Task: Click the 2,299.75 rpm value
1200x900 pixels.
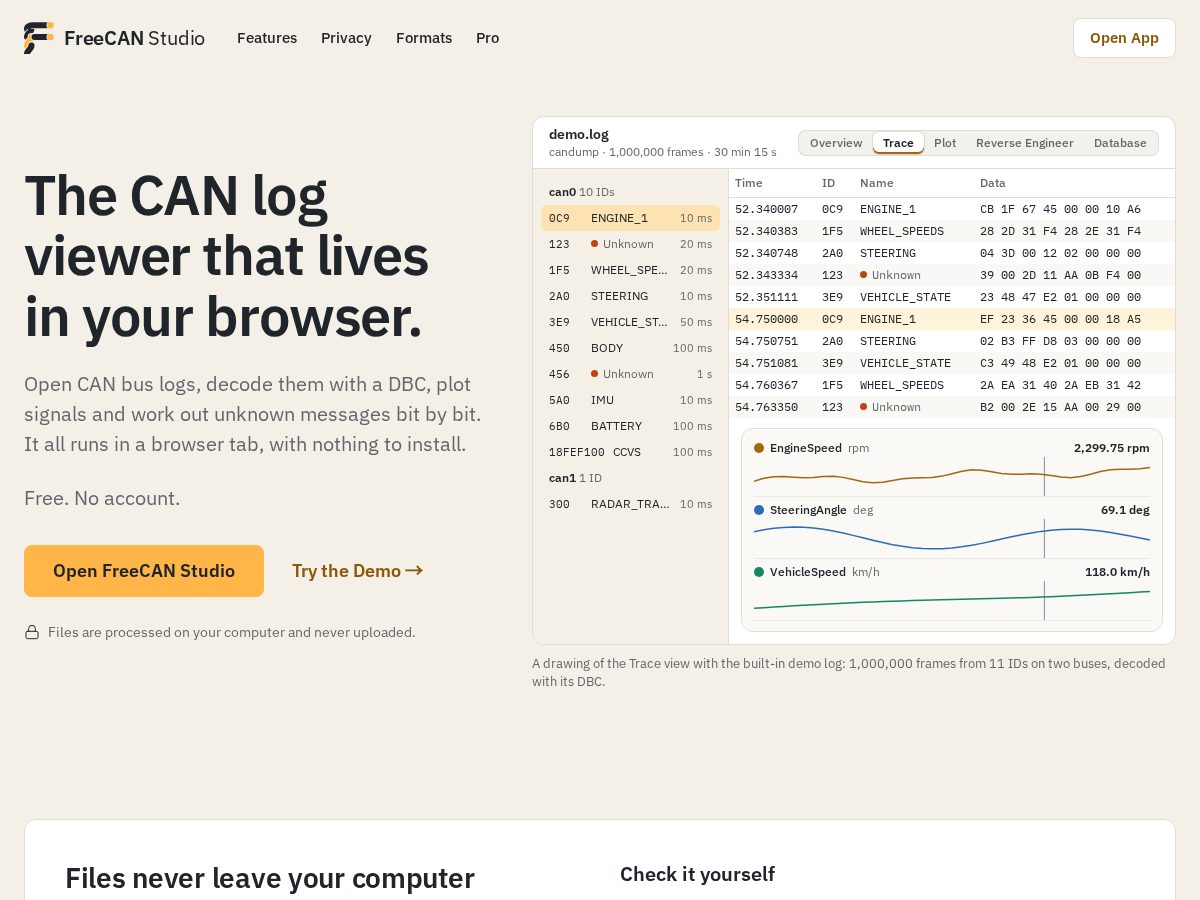Action: 1112,448
